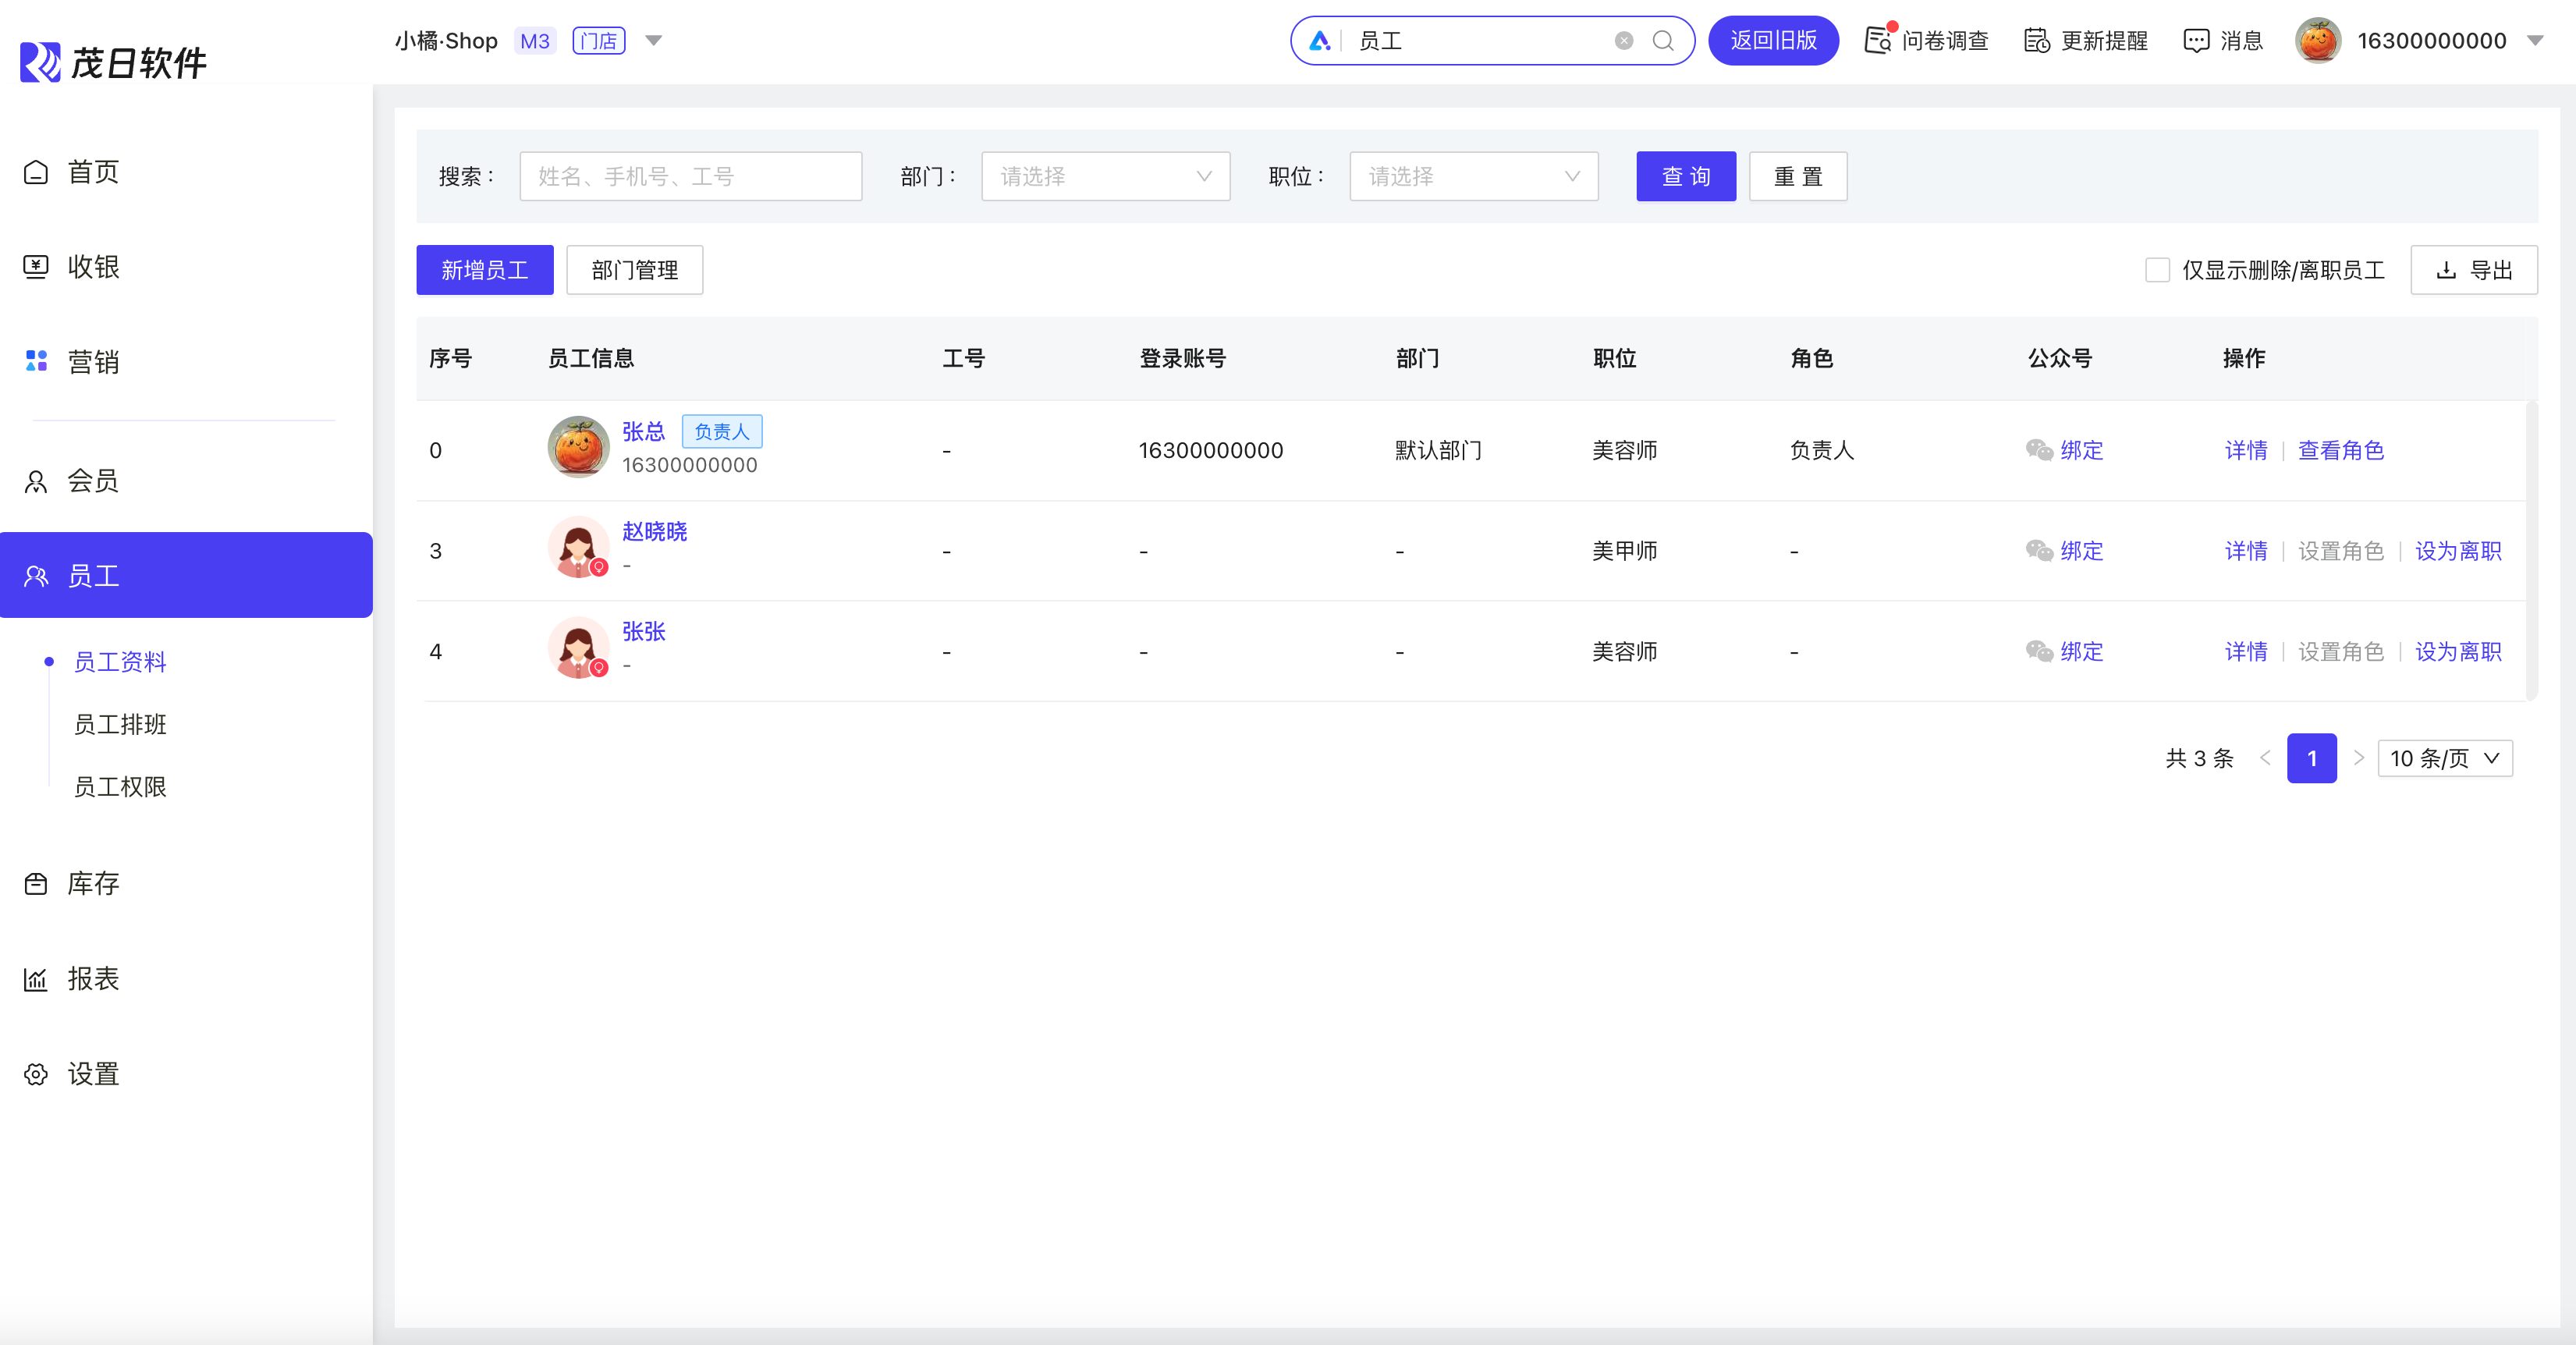Image resolution: width=2576 pixels, height=1345 pixels.
Task: Focus the 姓名、手机号、工号 search input
Action: [690, 177]
